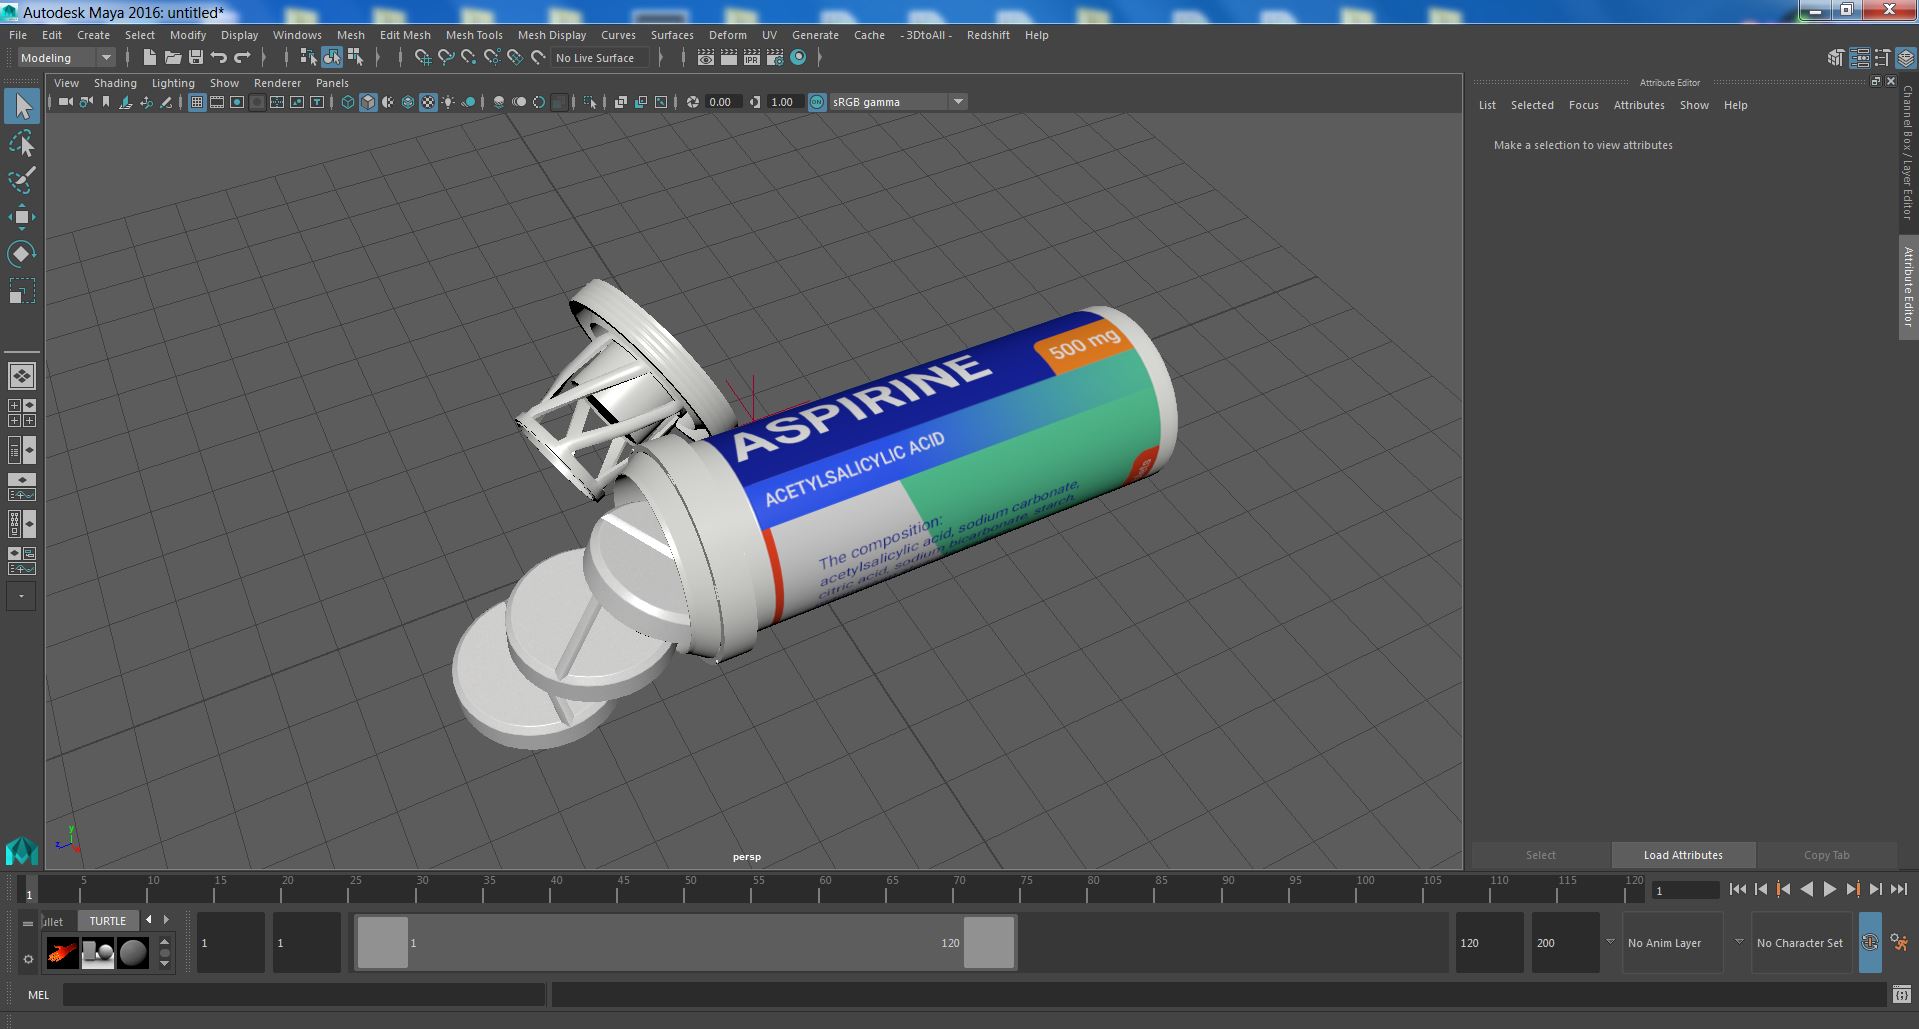1919x1029 pixels.
Task: Open Attribute Editor Attributes menu
Action: point(1639,105)
